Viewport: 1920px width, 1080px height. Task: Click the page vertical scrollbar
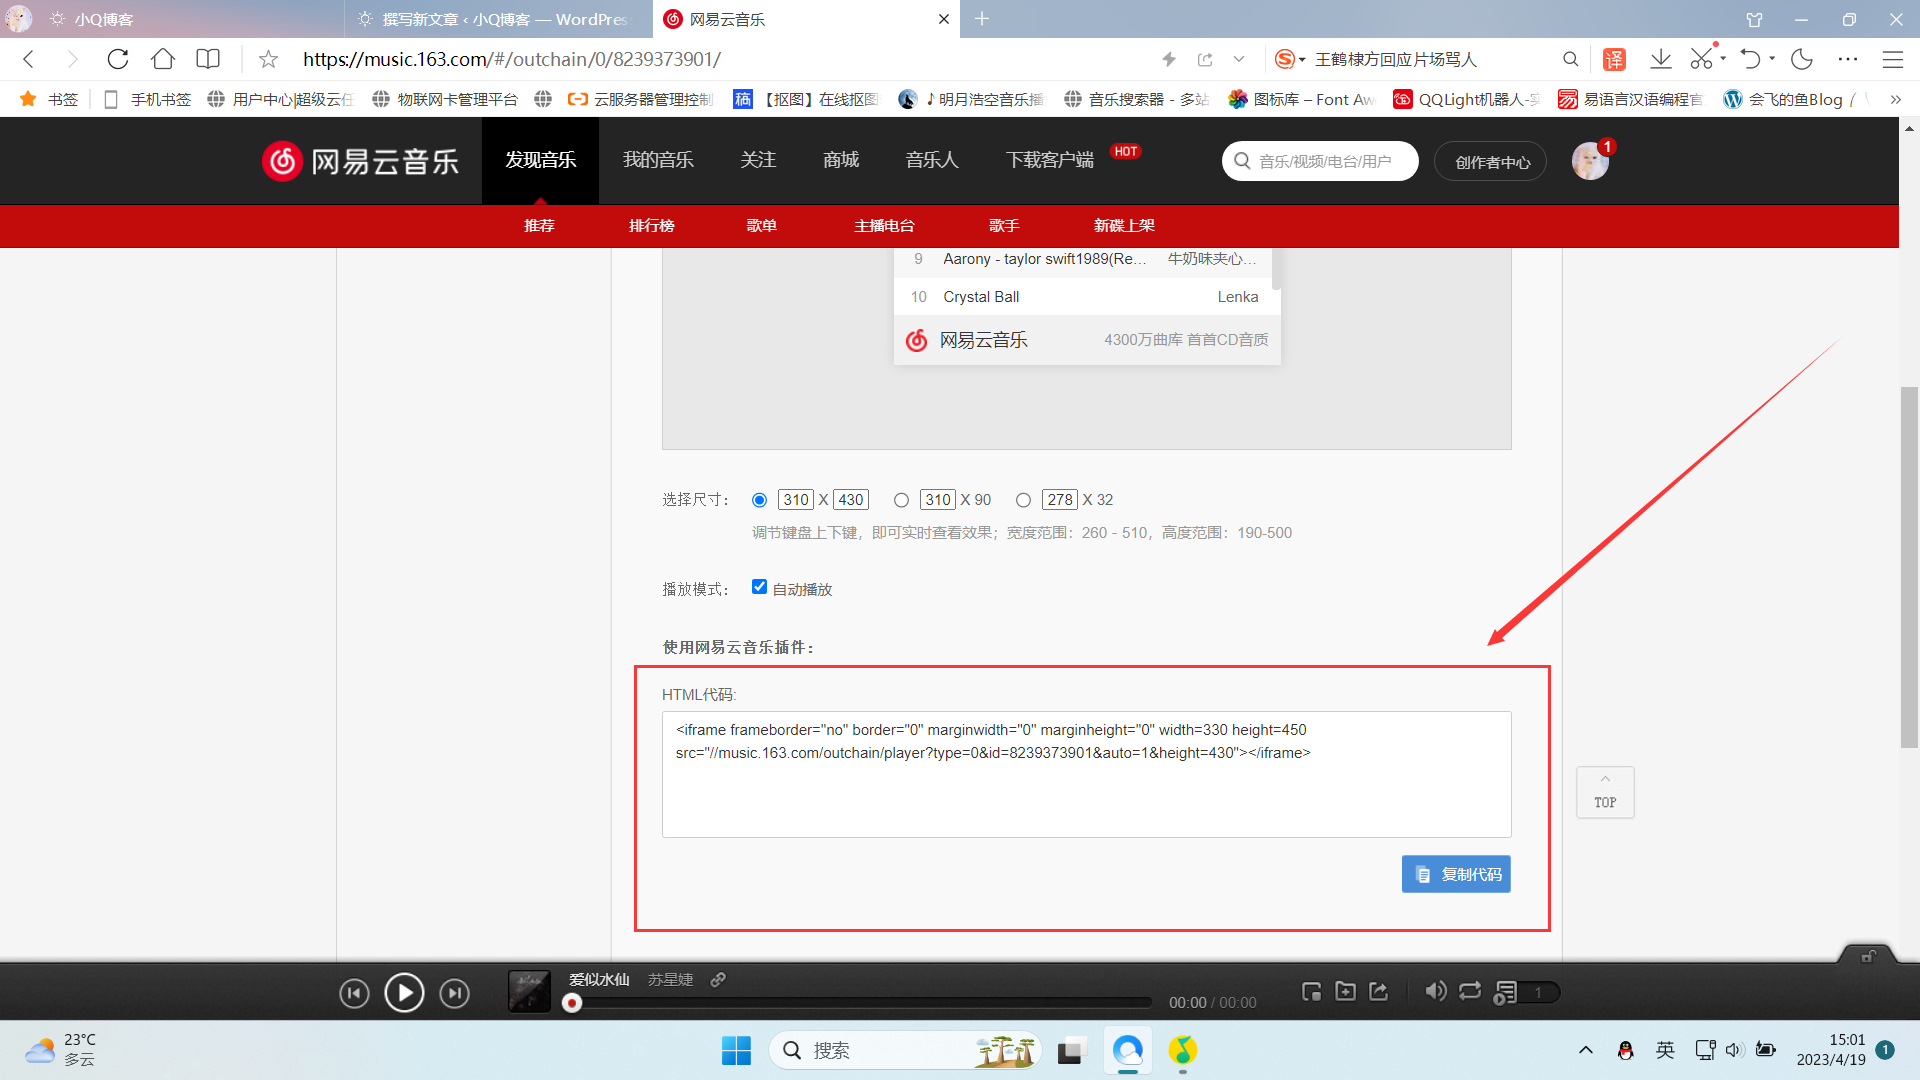(x=1909, y=566)
